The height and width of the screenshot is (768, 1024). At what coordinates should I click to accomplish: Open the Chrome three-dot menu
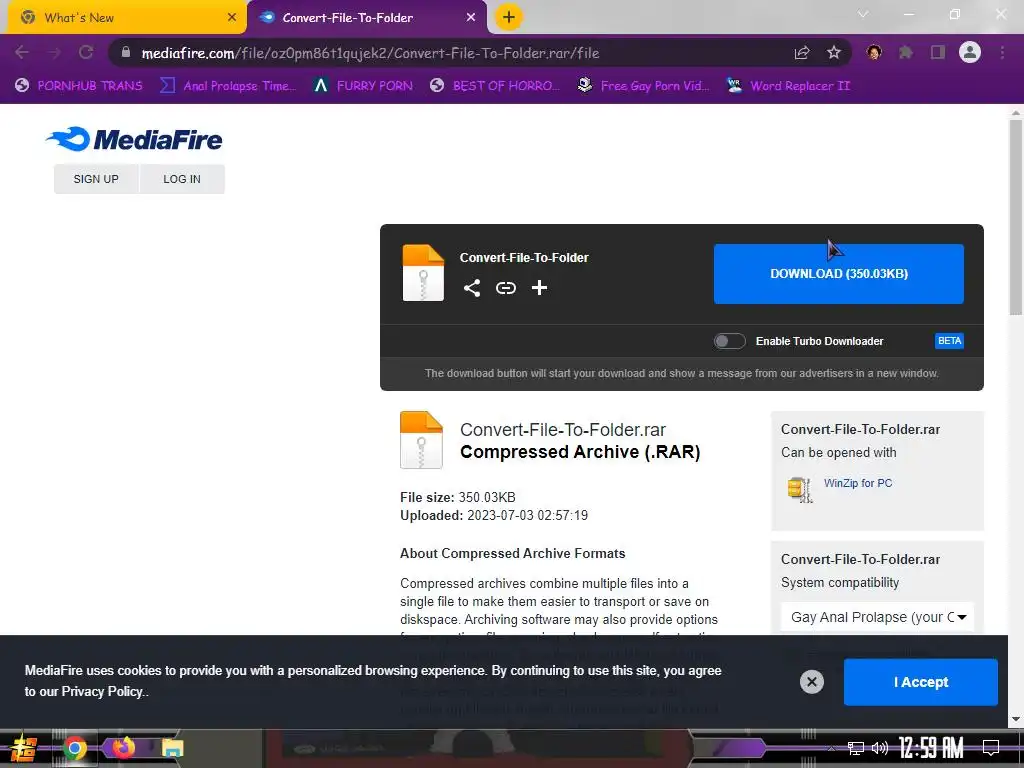[x=1002, y=52]
